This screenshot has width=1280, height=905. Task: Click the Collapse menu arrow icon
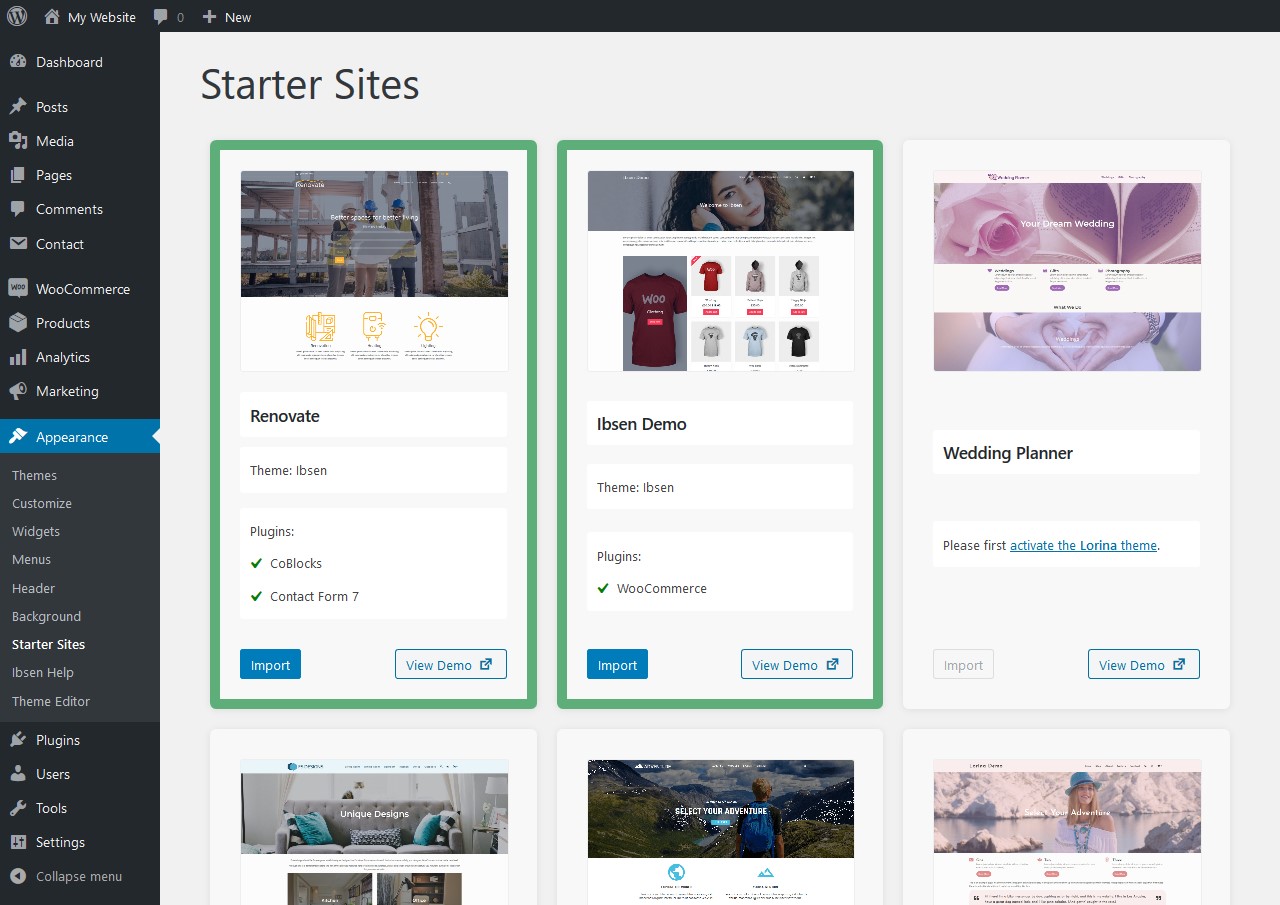18,876
